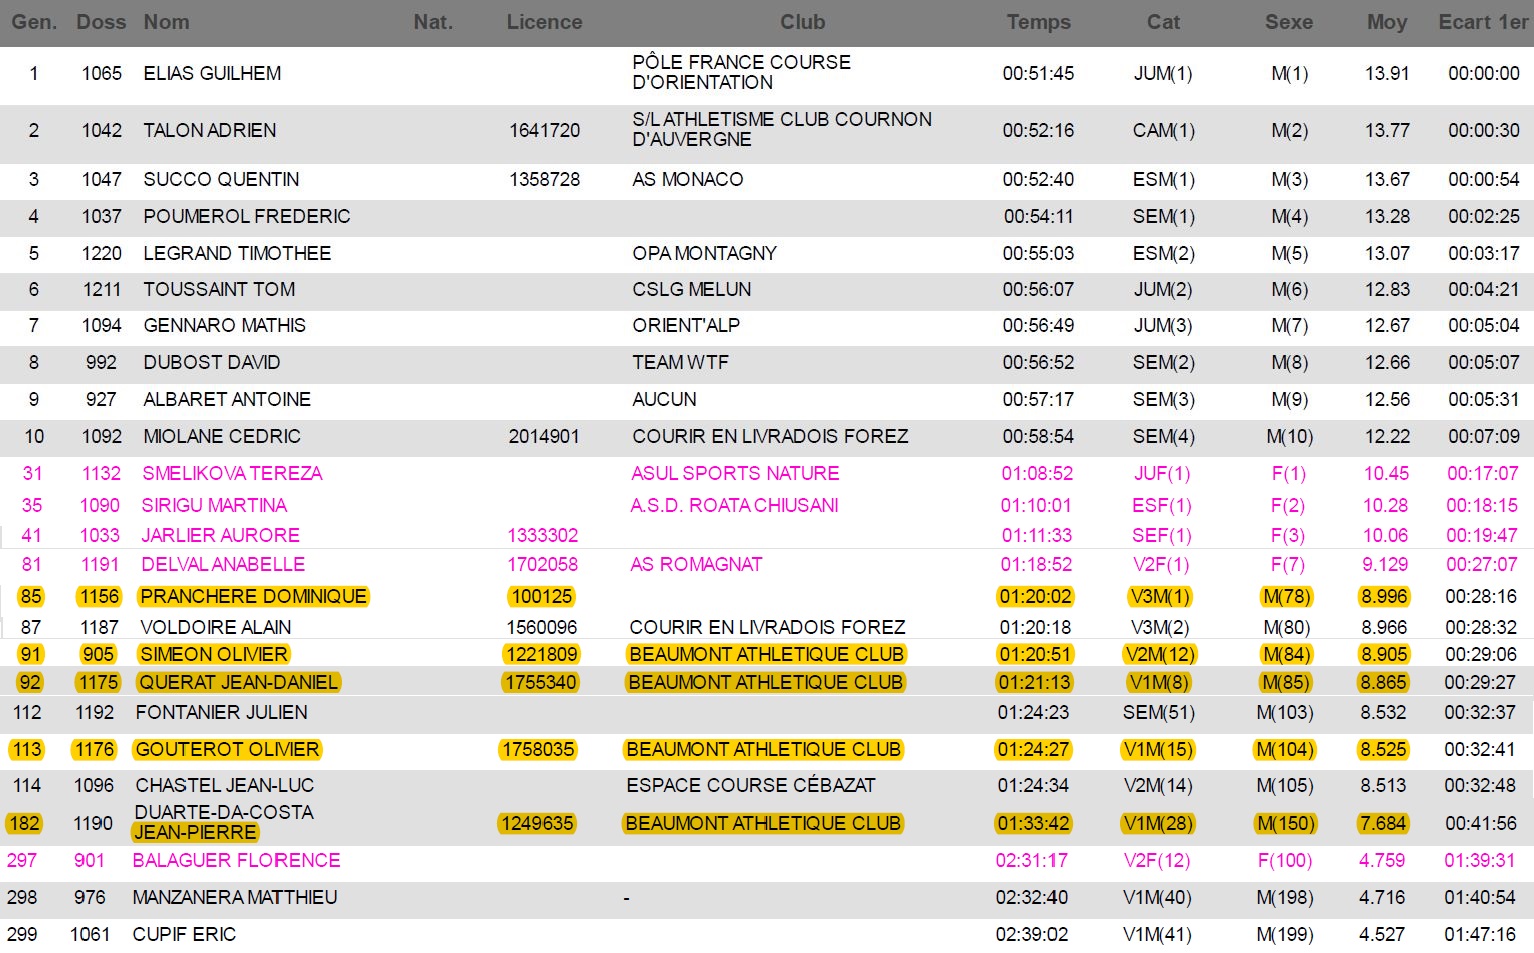
Task: Select the name TOUSSAINT TOM
Action: coord(219,289)
